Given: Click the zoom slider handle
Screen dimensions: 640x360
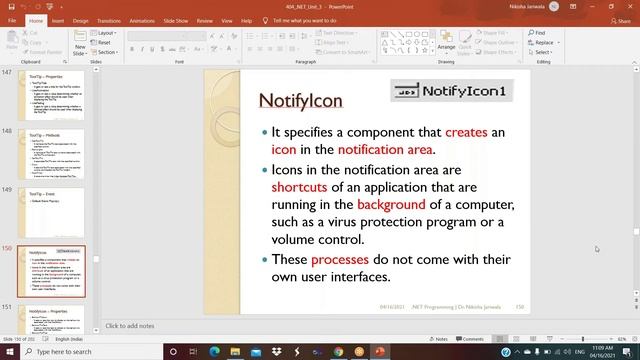Looking at the screenshot, I should tap(583, 339).
